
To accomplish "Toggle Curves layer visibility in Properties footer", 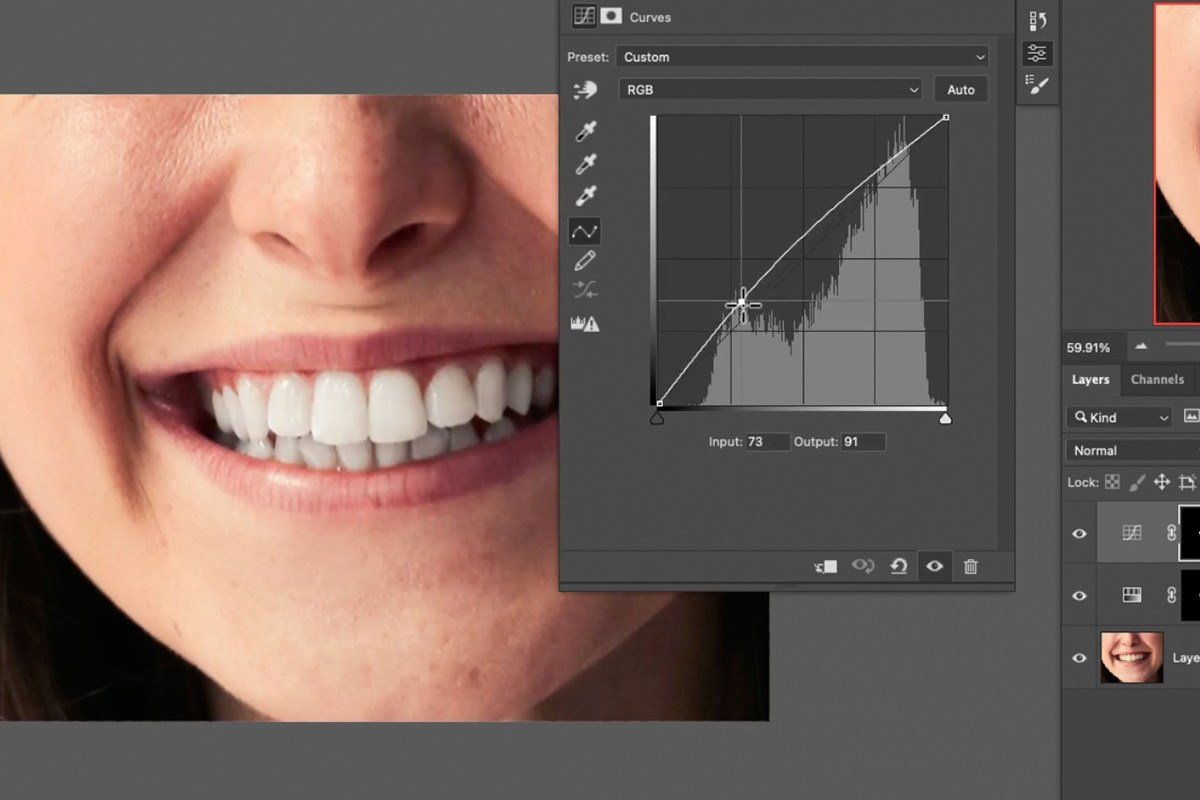I will tap(934, 566).
